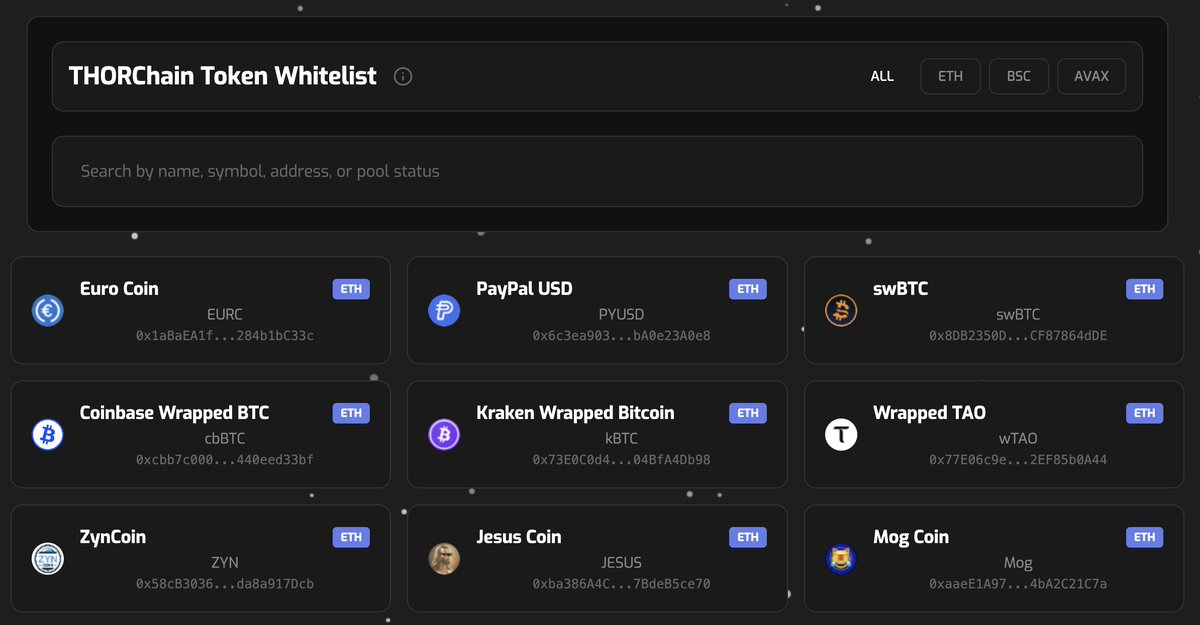Click the ETH badge on swBTC card
This screenshot has height=625, width=1200.
[1145, 289]
